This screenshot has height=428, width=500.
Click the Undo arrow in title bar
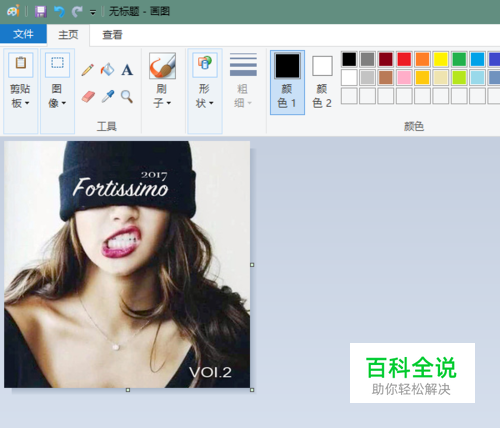pos(59,12)
